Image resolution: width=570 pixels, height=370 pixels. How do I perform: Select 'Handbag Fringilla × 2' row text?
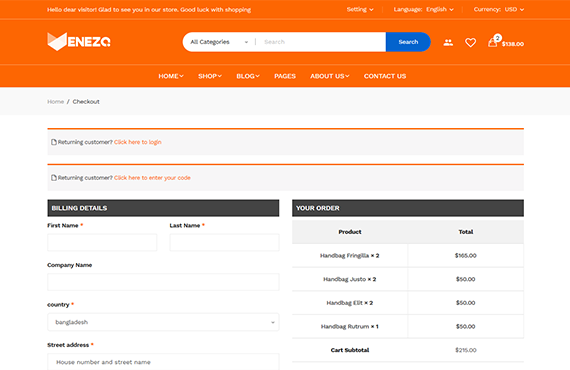click(x=350, y=256)
